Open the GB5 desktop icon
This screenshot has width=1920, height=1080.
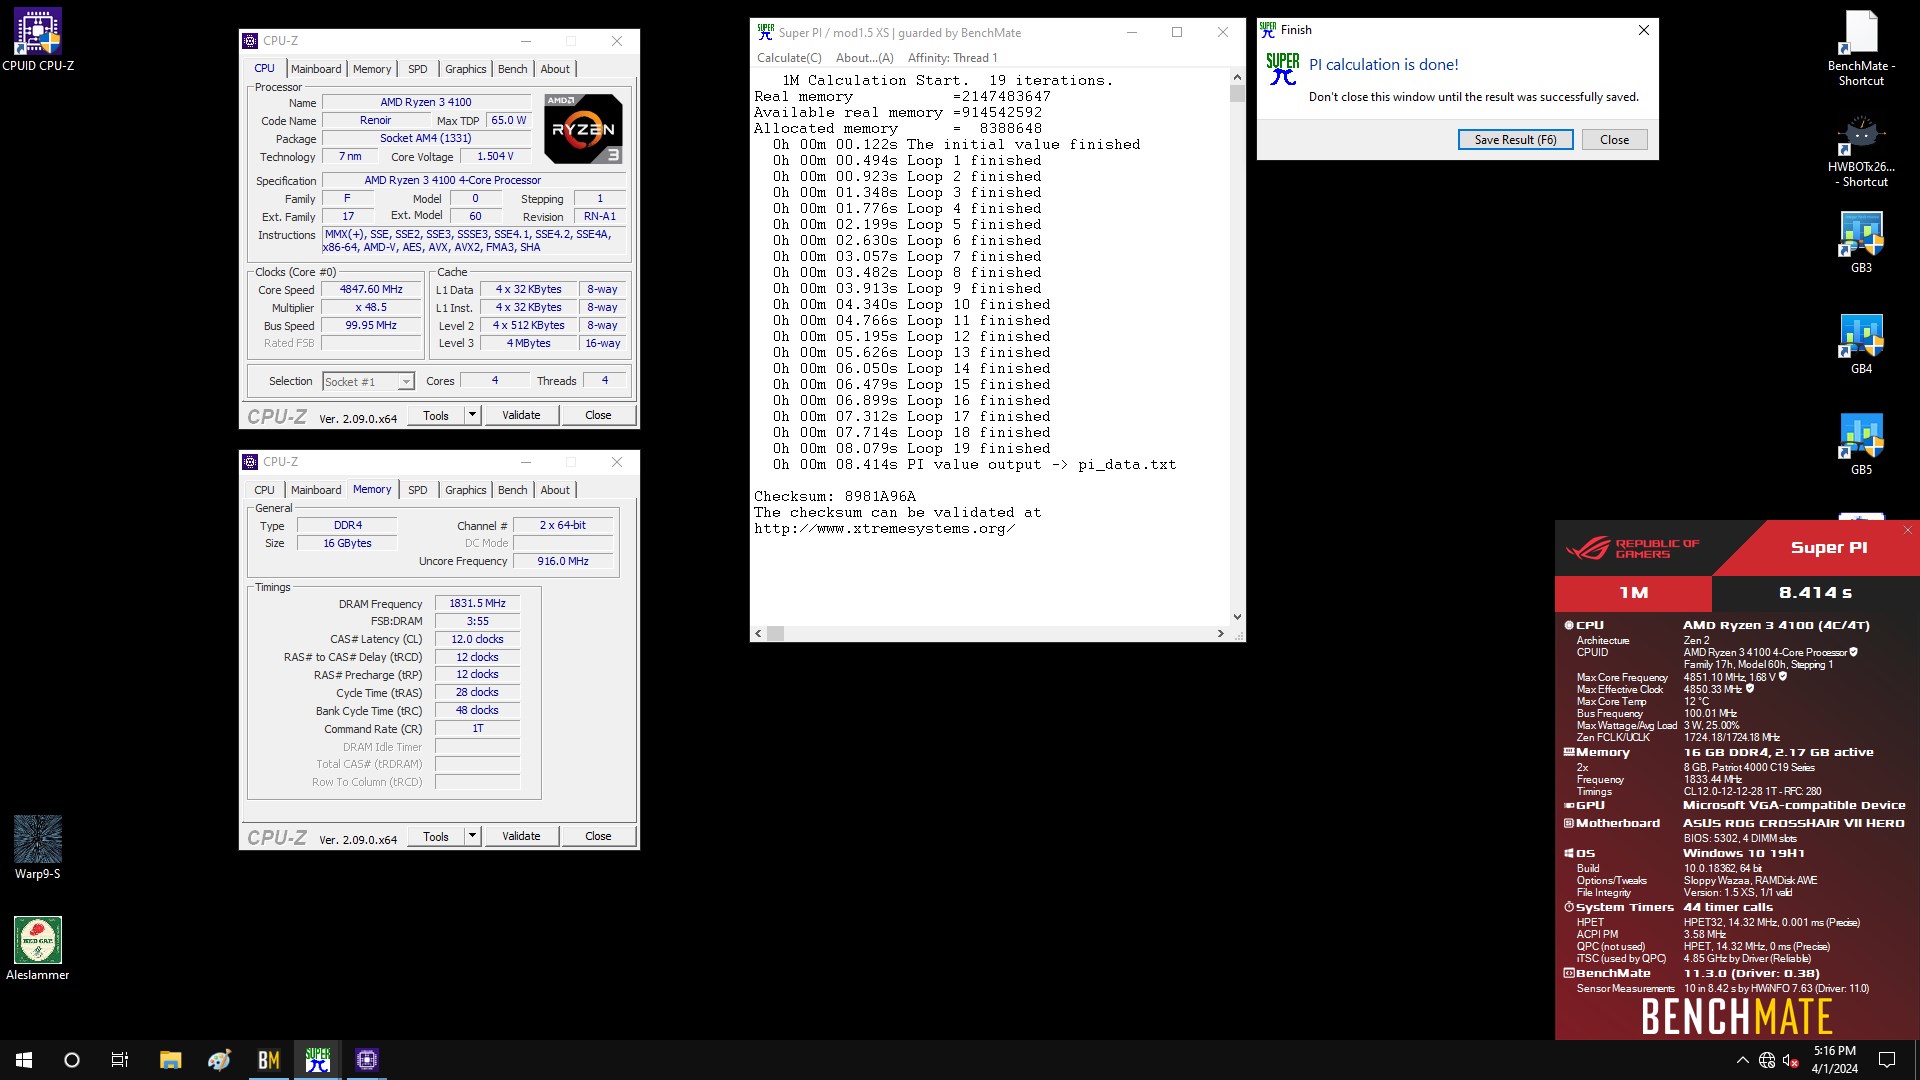(x=1861, y=444)
